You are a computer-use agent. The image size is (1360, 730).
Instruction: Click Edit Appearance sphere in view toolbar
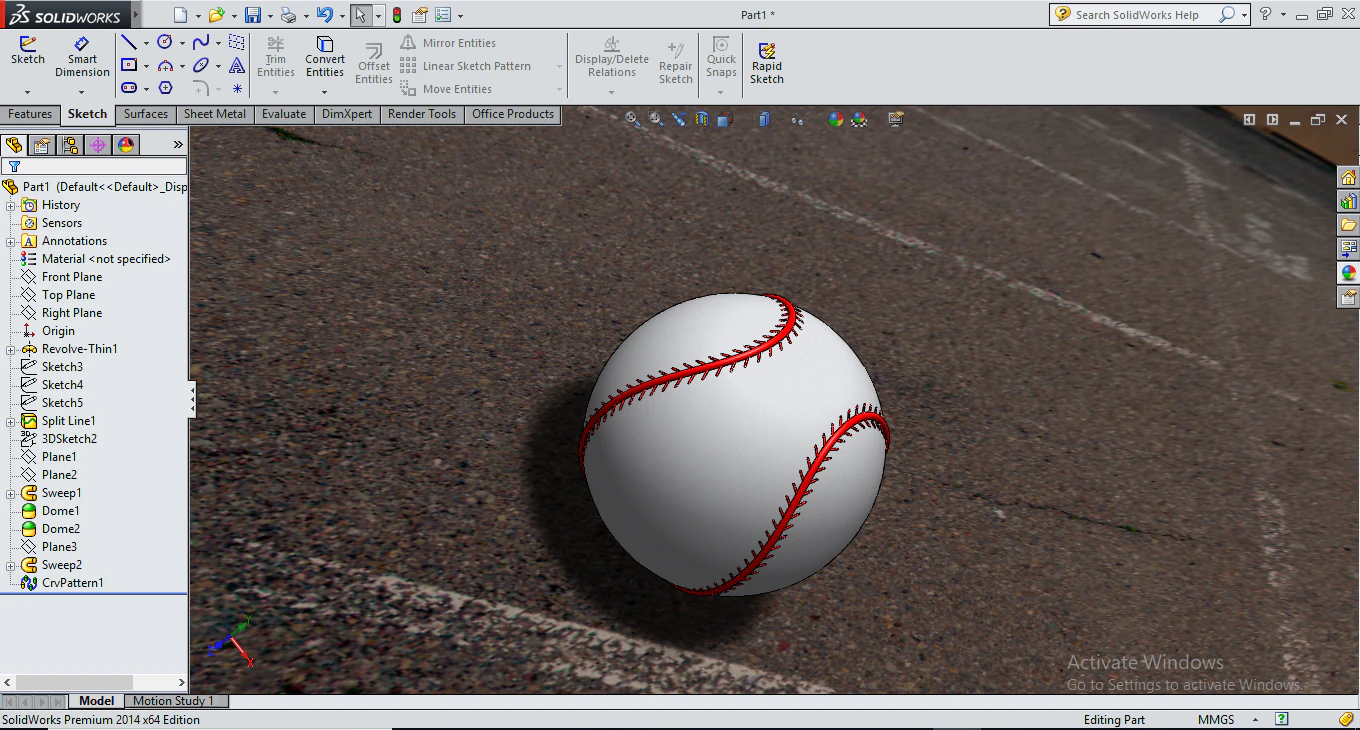pyautogui.click(x=836, y=119)
